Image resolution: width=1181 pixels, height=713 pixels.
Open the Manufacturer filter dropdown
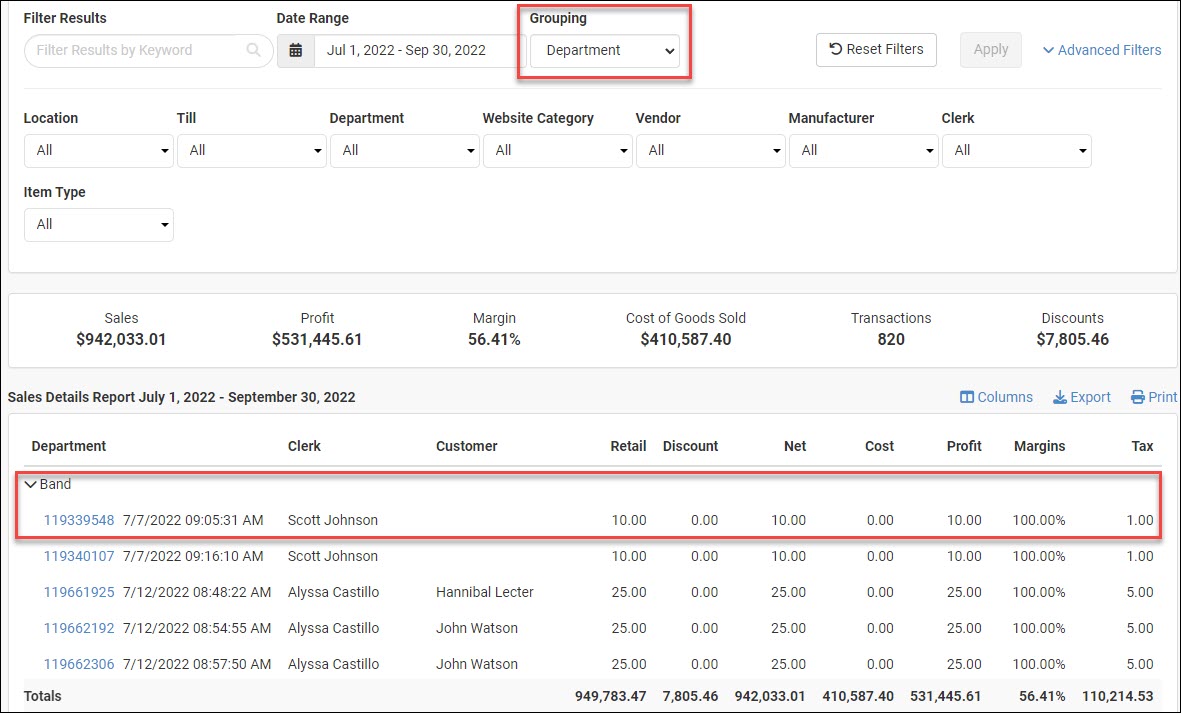pos(863,151)
